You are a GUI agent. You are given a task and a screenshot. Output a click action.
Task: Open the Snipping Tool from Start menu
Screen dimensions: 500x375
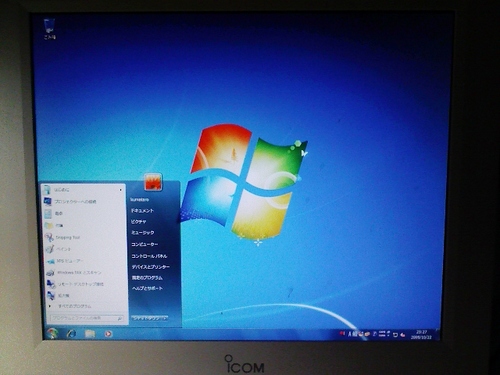tap(68, 237)
